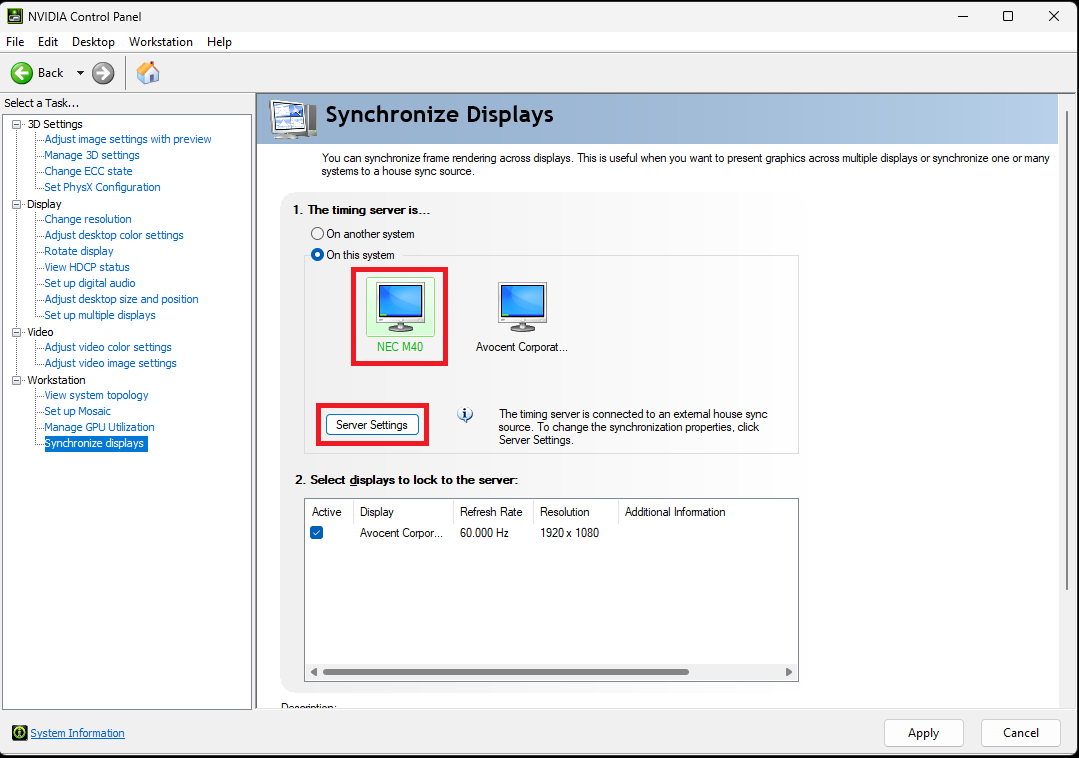Click the Display column header
This screenshot has width=1079, height=758.
[403, 512]
